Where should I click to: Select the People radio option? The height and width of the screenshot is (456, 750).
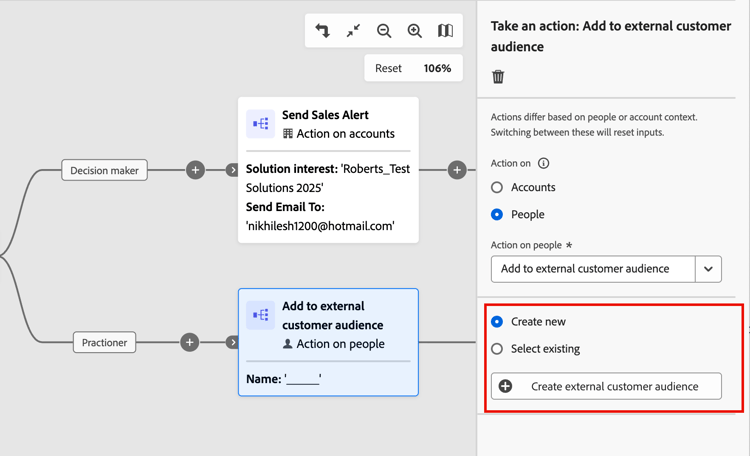pyautogui.click(x=497, y=214)
